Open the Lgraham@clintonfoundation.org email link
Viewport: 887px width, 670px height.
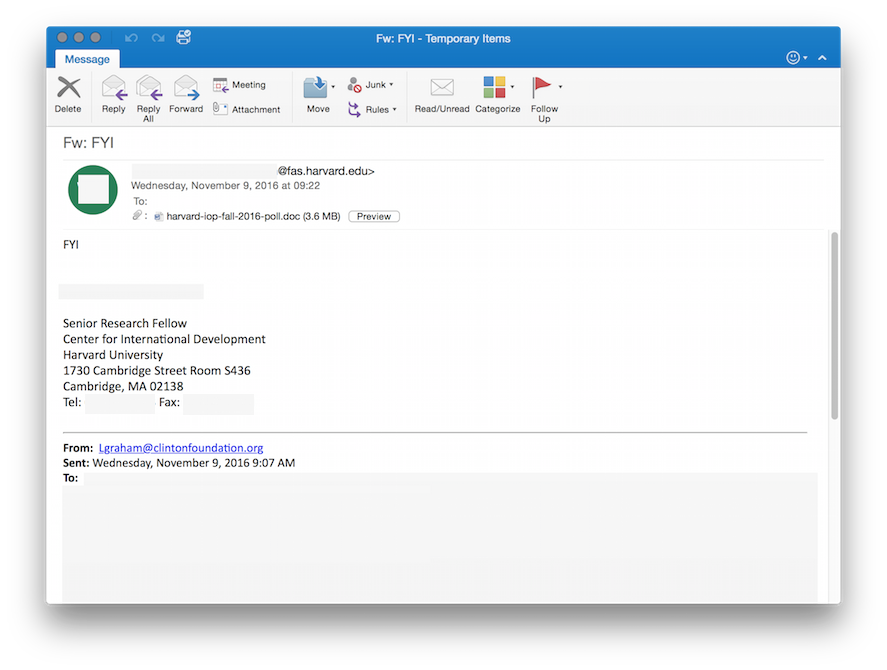(180, 448)
